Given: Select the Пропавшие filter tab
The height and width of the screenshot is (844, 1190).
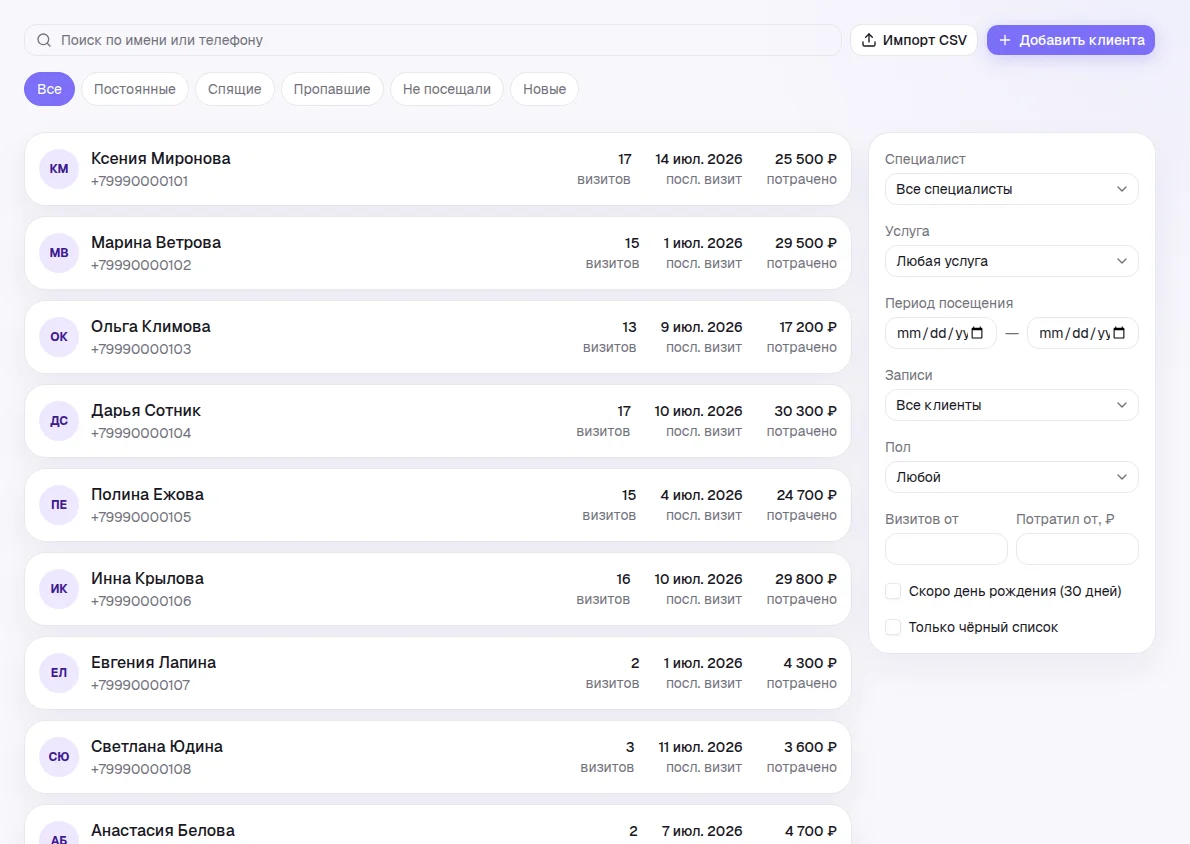Looking at the screenshot, I should (x=332, y=89).
